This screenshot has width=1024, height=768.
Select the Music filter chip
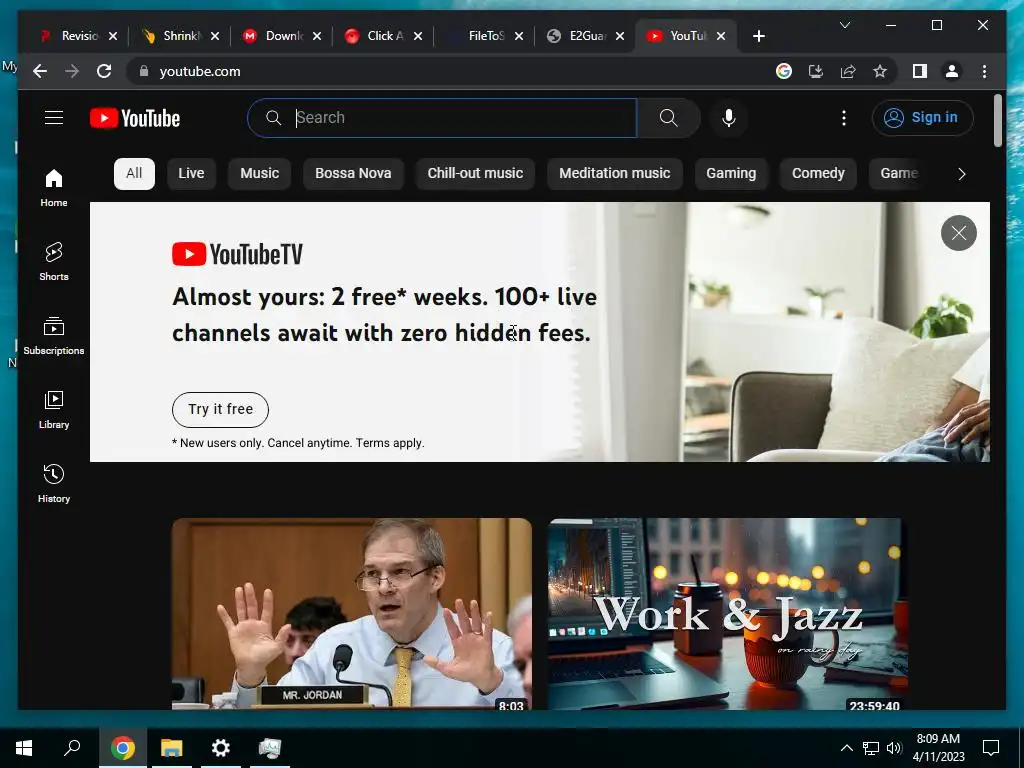pos(259,174)
